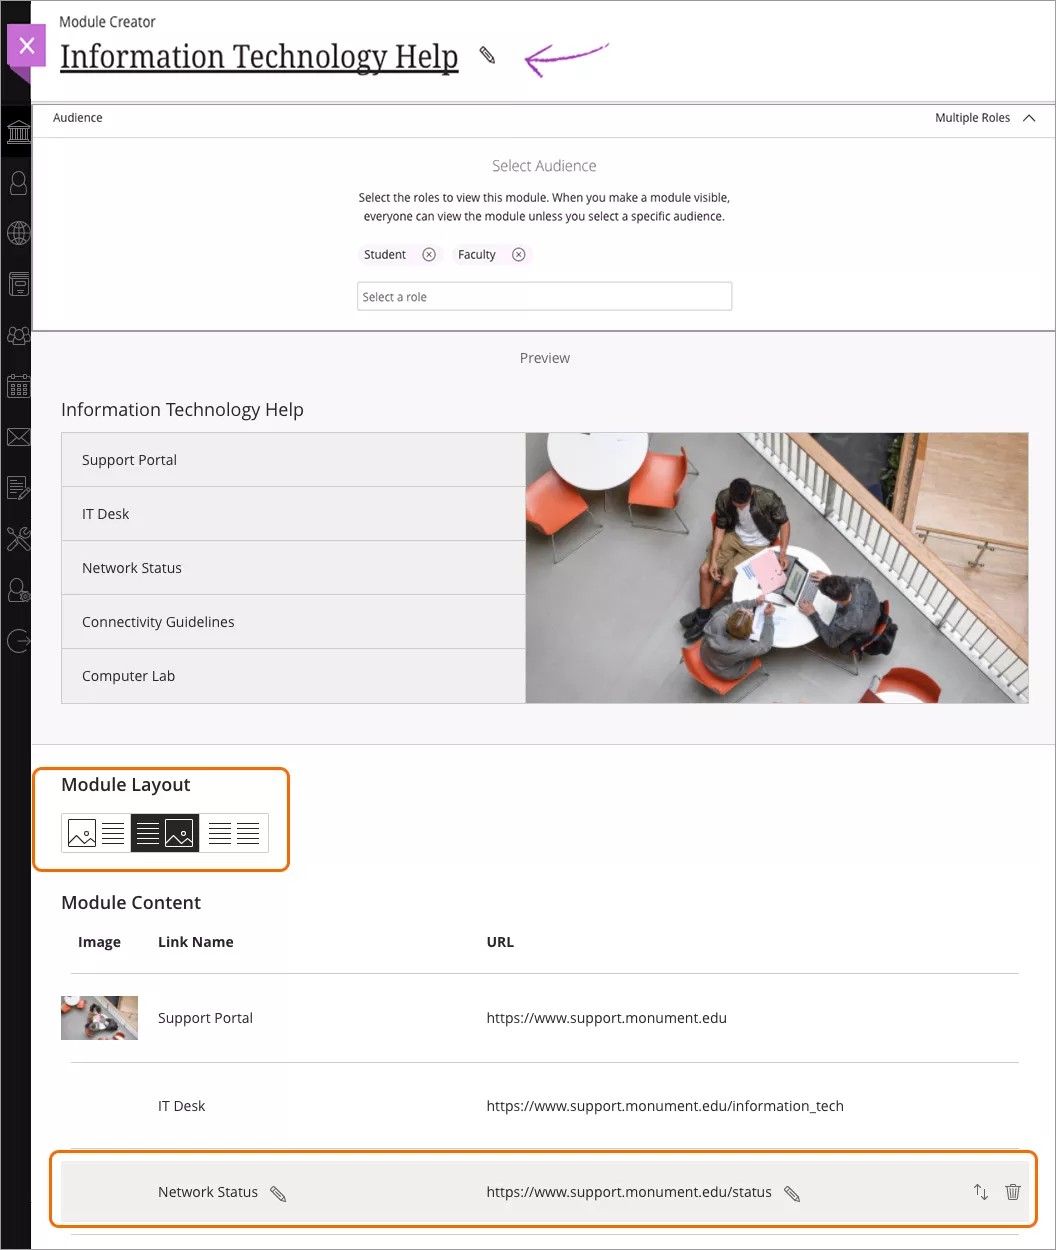The width and height of the screenshot is (1056, 1250).
Task: Open the Institution page from the sidebar
Action: click(18, 131)
